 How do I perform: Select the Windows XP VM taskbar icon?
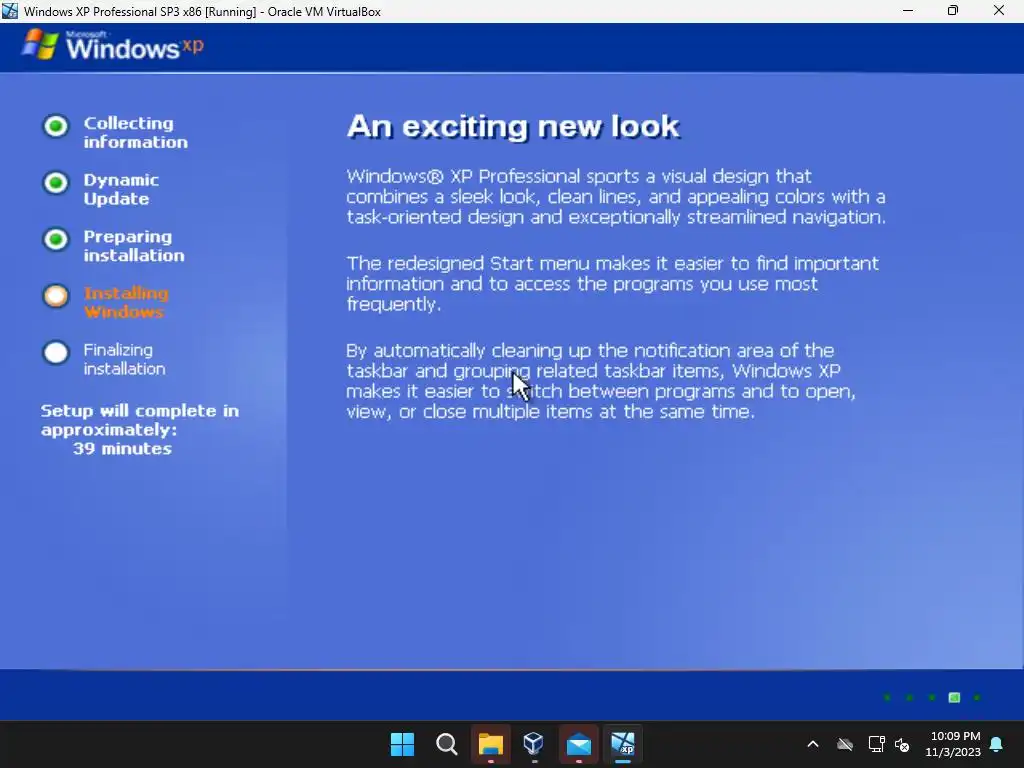(x=622, y=743)
